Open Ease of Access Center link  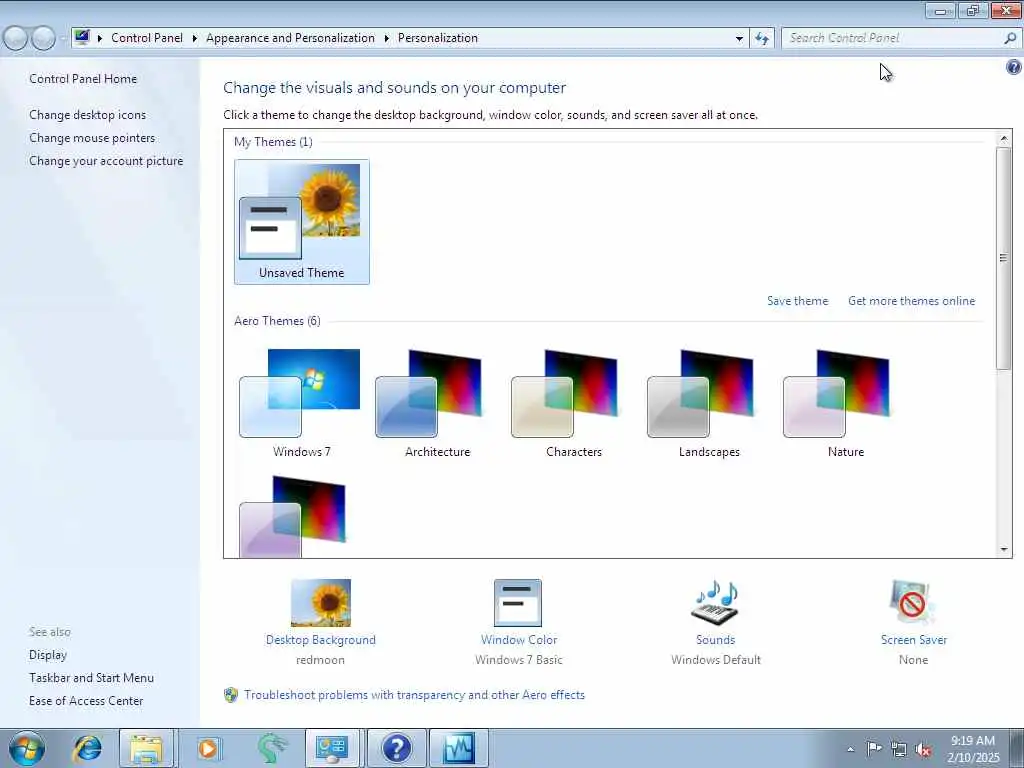pos(86,701)
